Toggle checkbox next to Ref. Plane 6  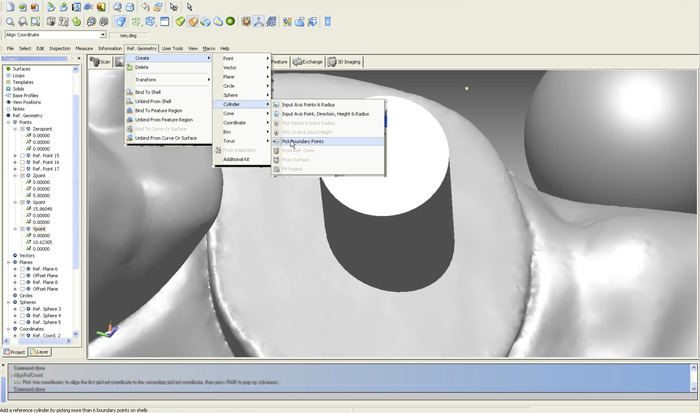[x=23, y=269]
